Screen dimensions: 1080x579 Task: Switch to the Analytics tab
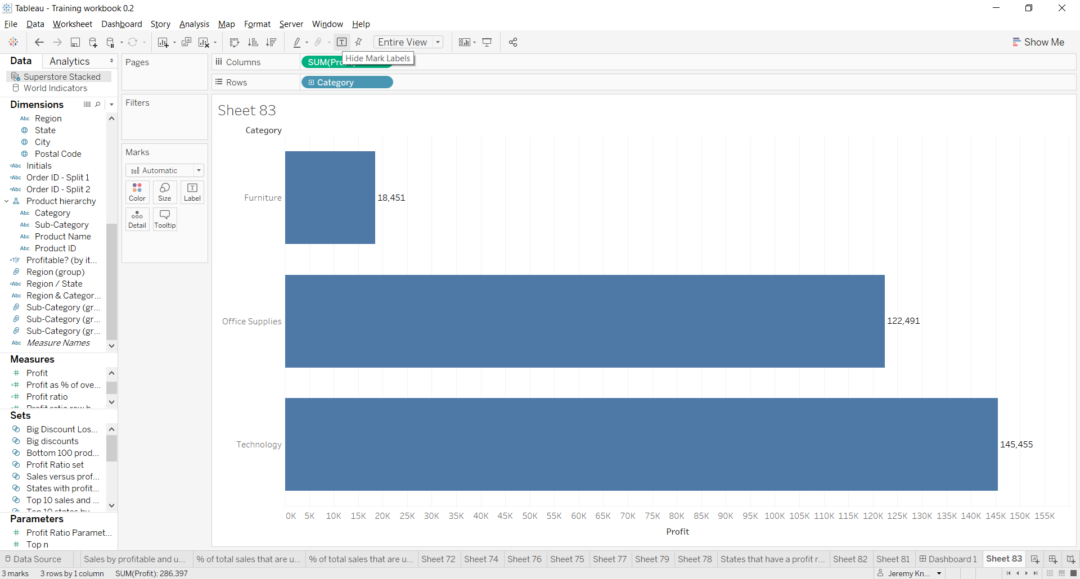pos(69,61)
